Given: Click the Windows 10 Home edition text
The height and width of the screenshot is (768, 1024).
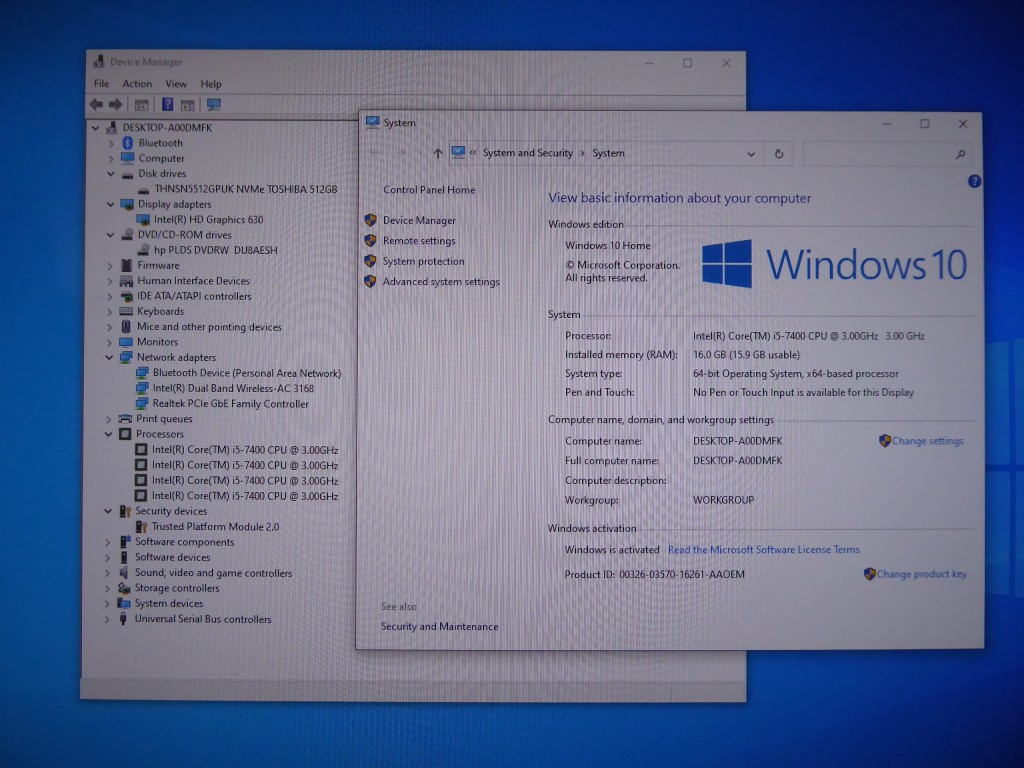Looking at the screenshot, I should point(607,246).
